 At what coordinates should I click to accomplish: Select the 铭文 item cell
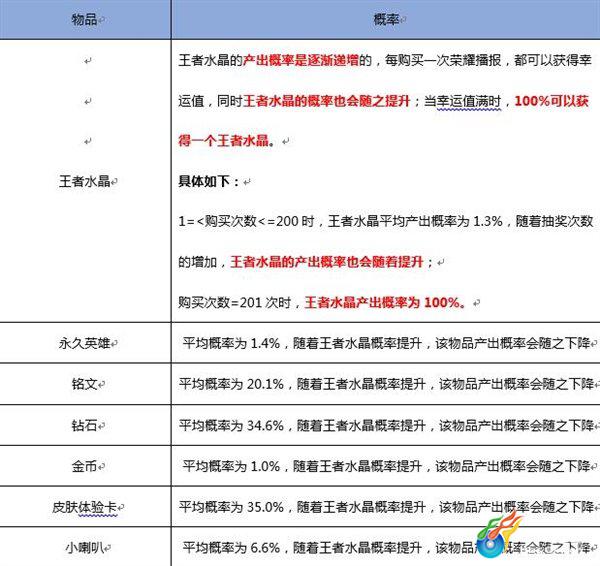[85, 384]
